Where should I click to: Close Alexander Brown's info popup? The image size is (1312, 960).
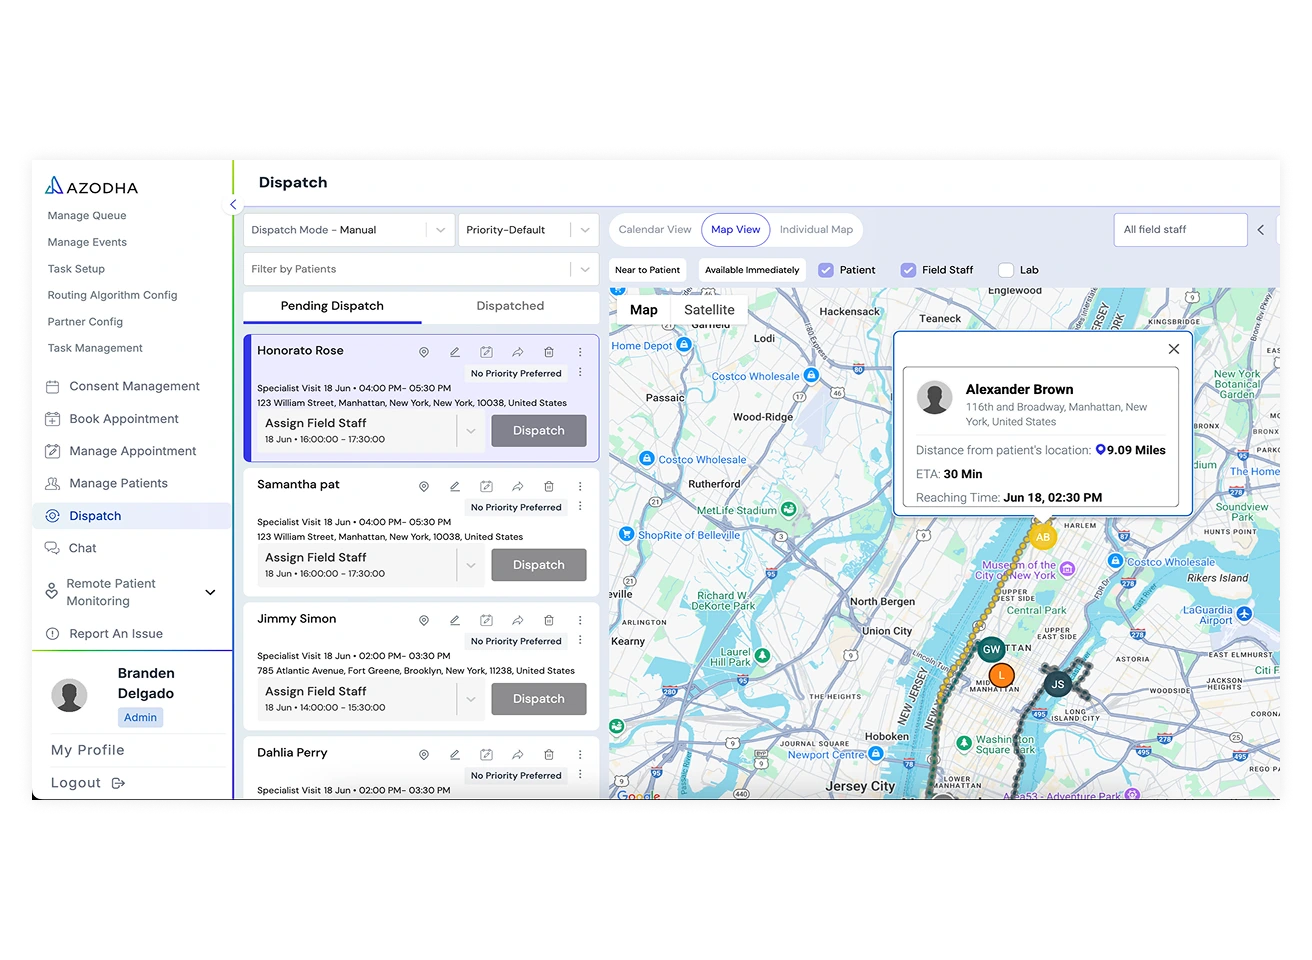click(1173, 349)
